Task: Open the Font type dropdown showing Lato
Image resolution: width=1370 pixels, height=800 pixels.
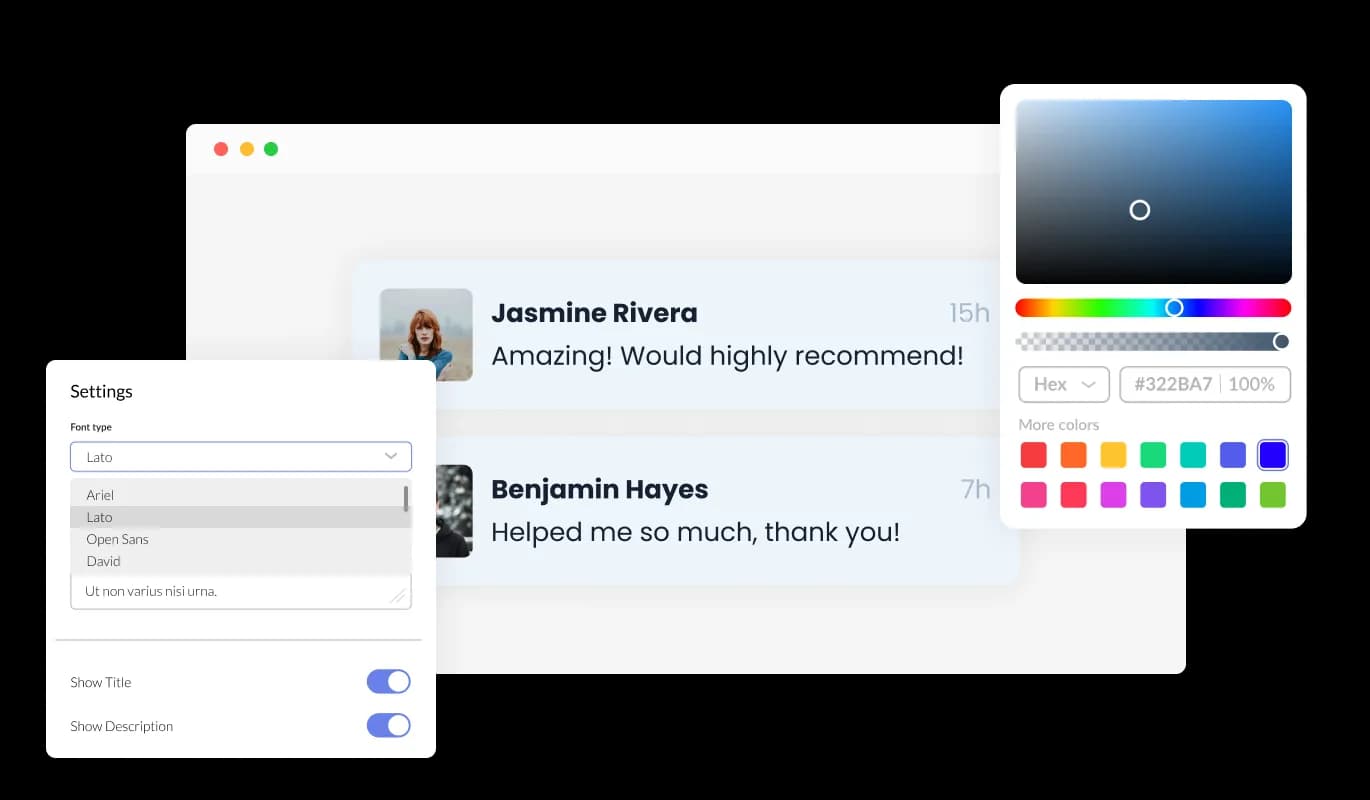Action: pyautogui.click(x=241, y=457)
